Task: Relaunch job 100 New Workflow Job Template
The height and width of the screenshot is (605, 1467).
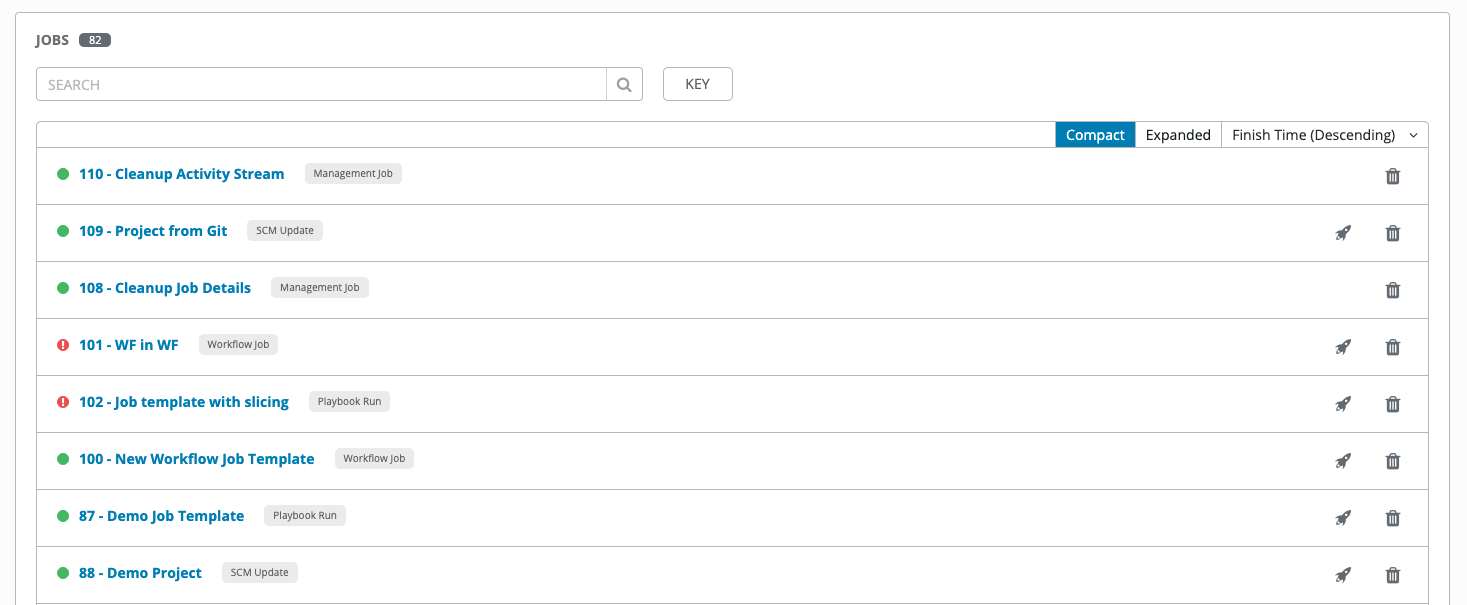Action: (1343, 461)
